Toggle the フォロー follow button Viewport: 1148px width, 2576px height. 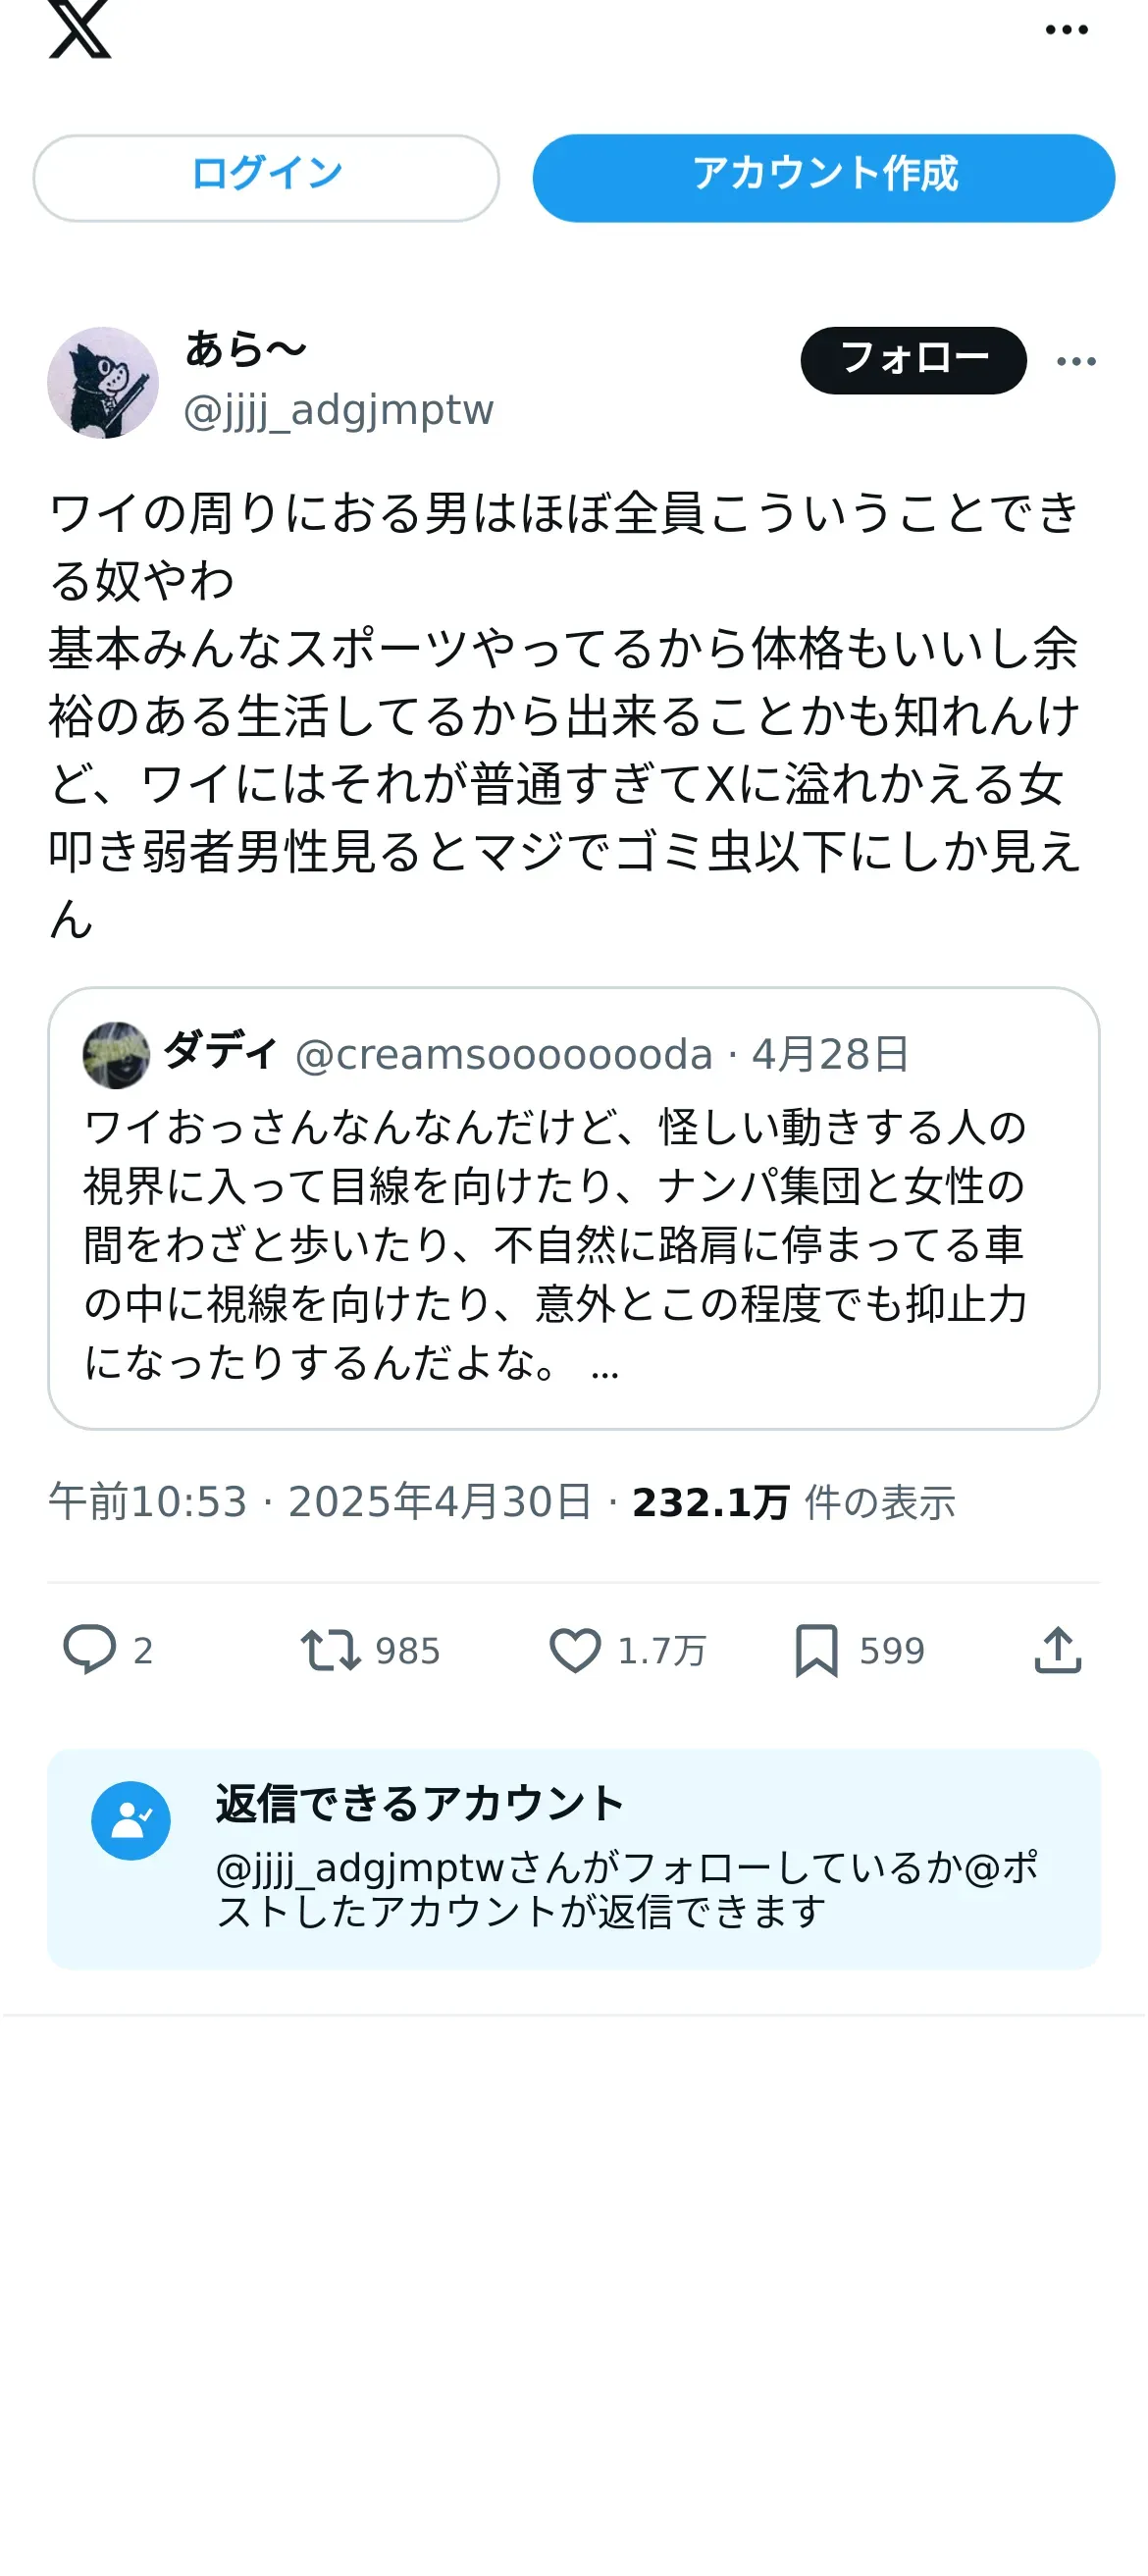point(912,360)
